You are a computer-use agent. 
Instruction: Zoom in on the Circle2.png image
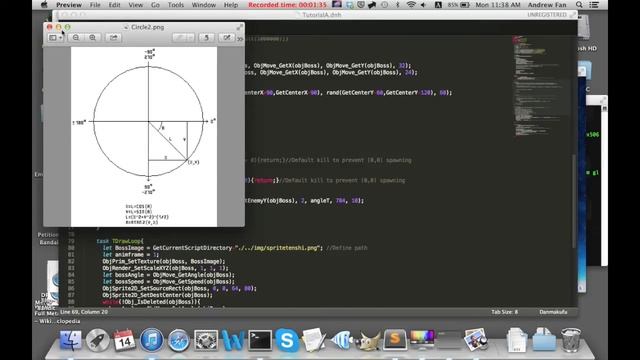click(x=93, y=38)
